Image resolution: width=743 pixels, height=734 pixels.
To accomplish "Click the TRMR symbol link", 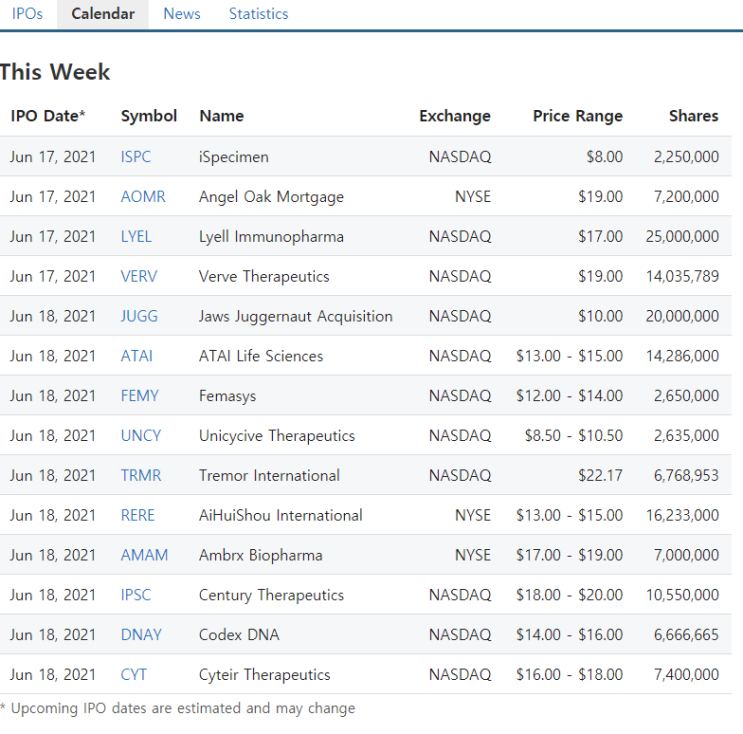I will click(141, 475).
